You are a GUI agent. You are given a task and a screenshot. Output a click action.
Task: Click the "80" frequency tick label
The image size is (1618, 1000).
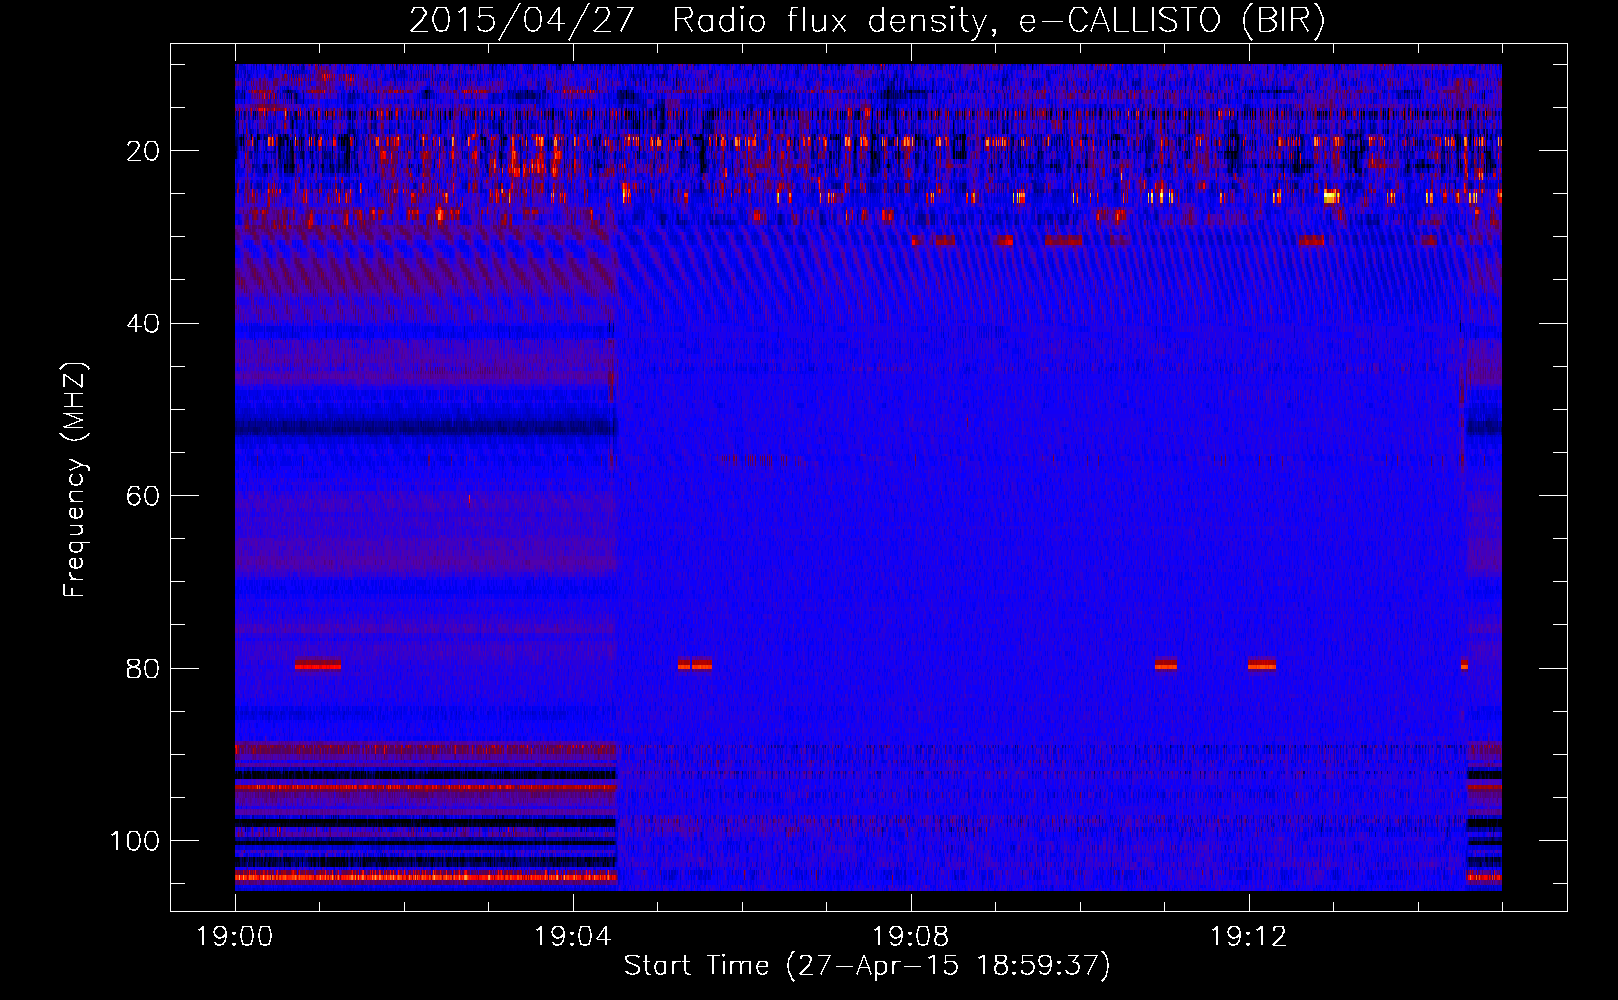[143, 668]
